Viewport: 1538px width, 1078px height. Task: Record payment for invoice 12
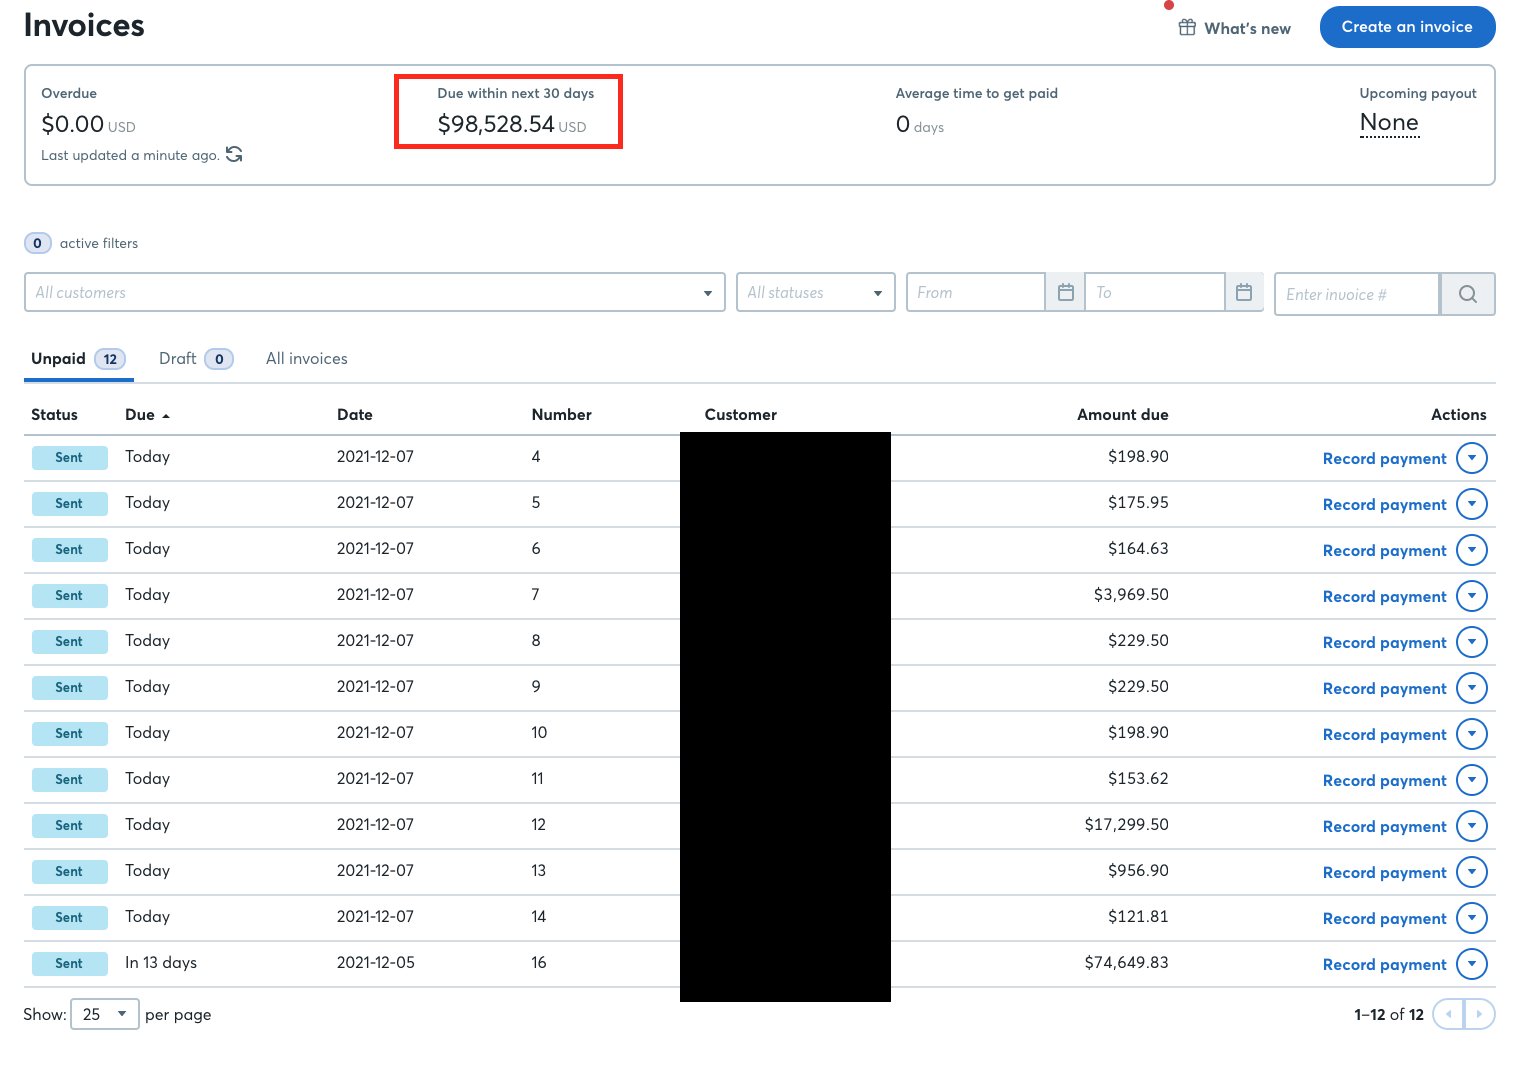coord(1384,827)
